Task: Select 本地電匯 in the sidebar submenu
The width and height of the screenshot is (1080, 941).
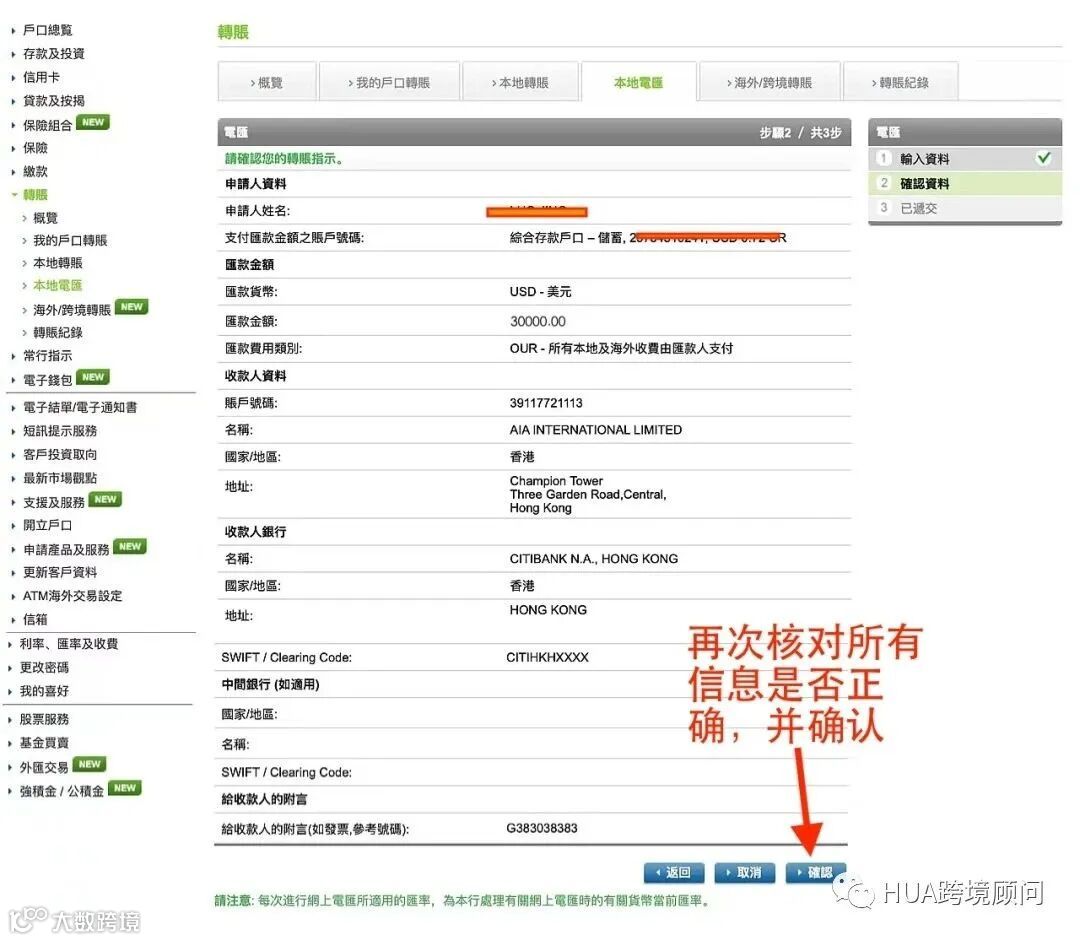Action: (57, 285)
